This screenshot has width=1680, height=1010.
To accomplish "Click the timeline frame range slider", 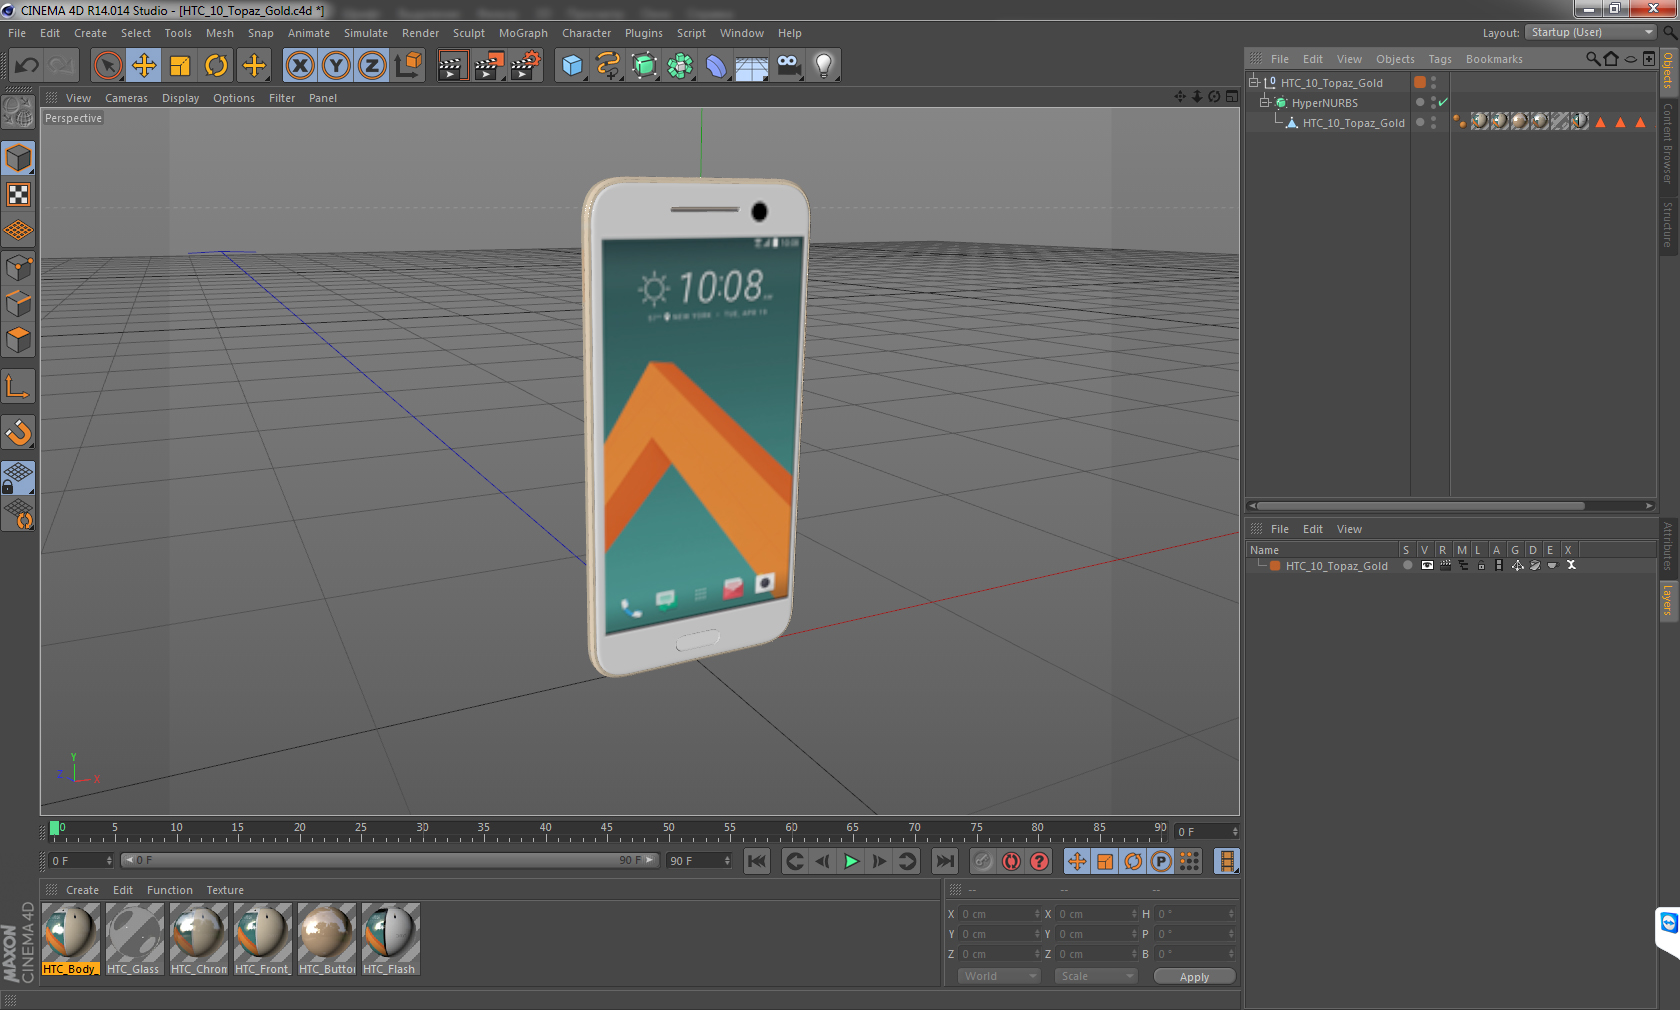I will [390, 861].
